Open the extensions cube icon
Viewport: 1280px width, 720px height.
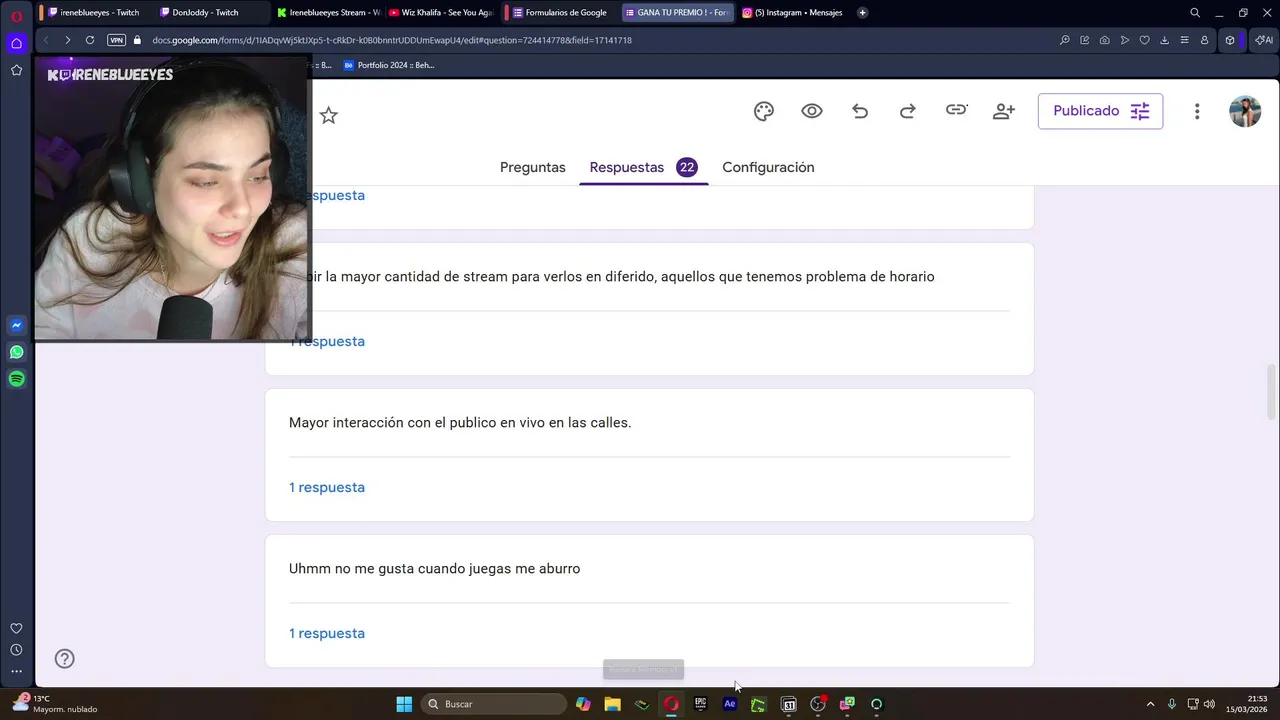[1230, 40]
